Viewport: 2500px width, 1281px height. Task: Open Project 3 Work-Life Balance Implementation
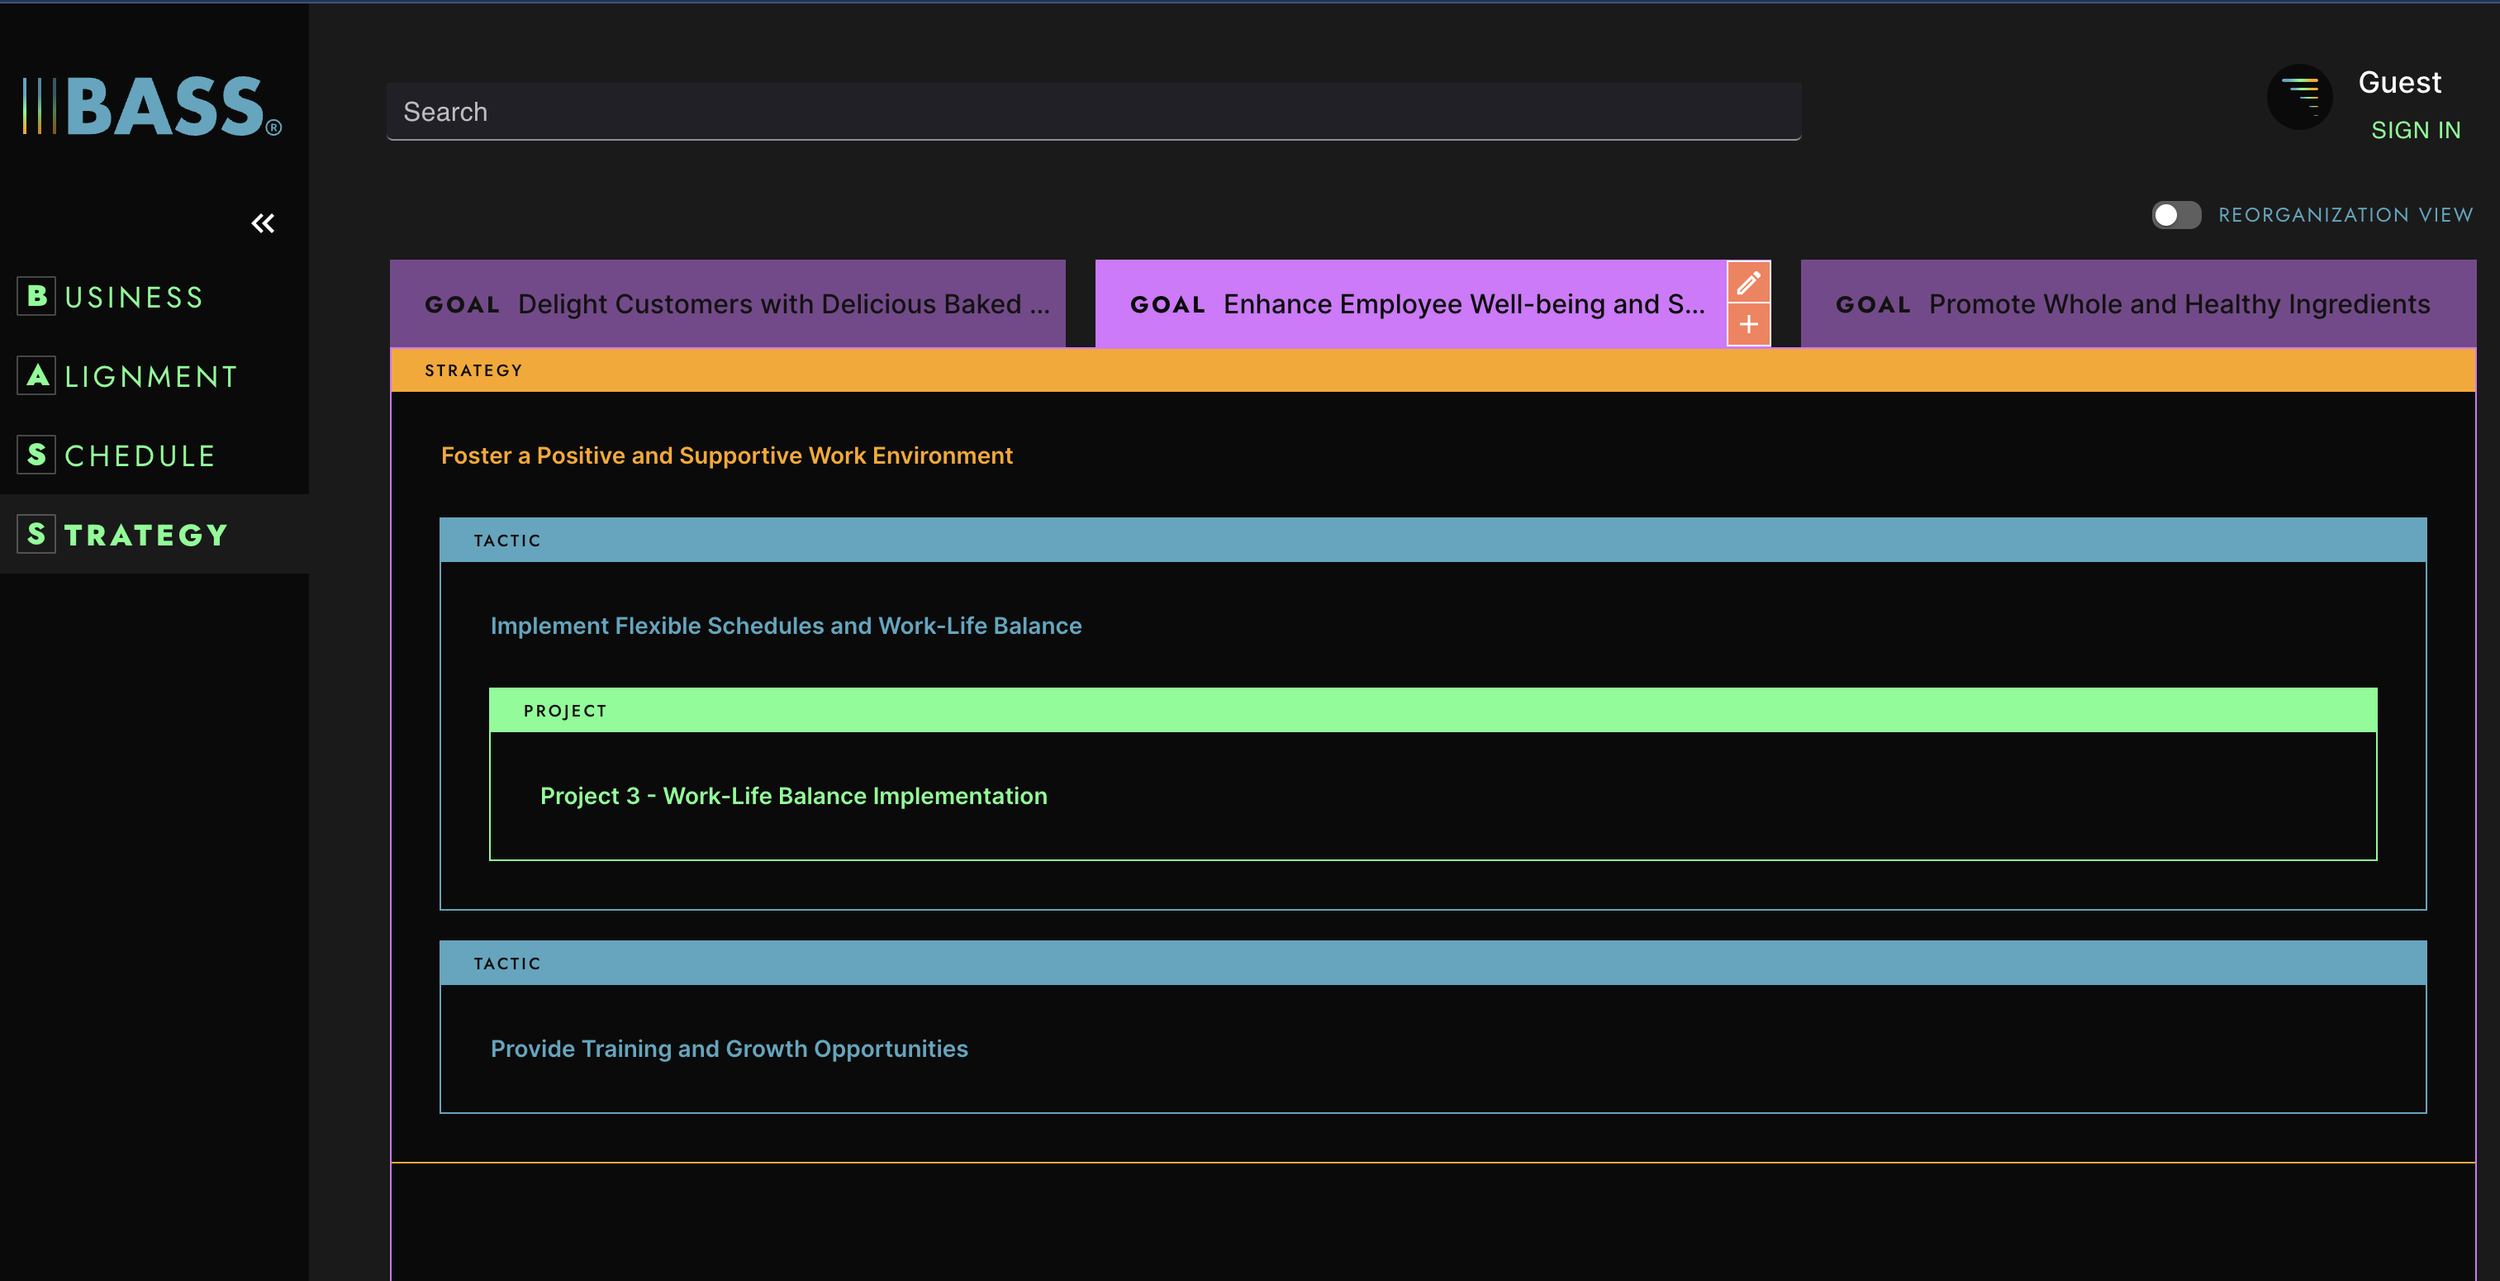(x=793, y=796)
